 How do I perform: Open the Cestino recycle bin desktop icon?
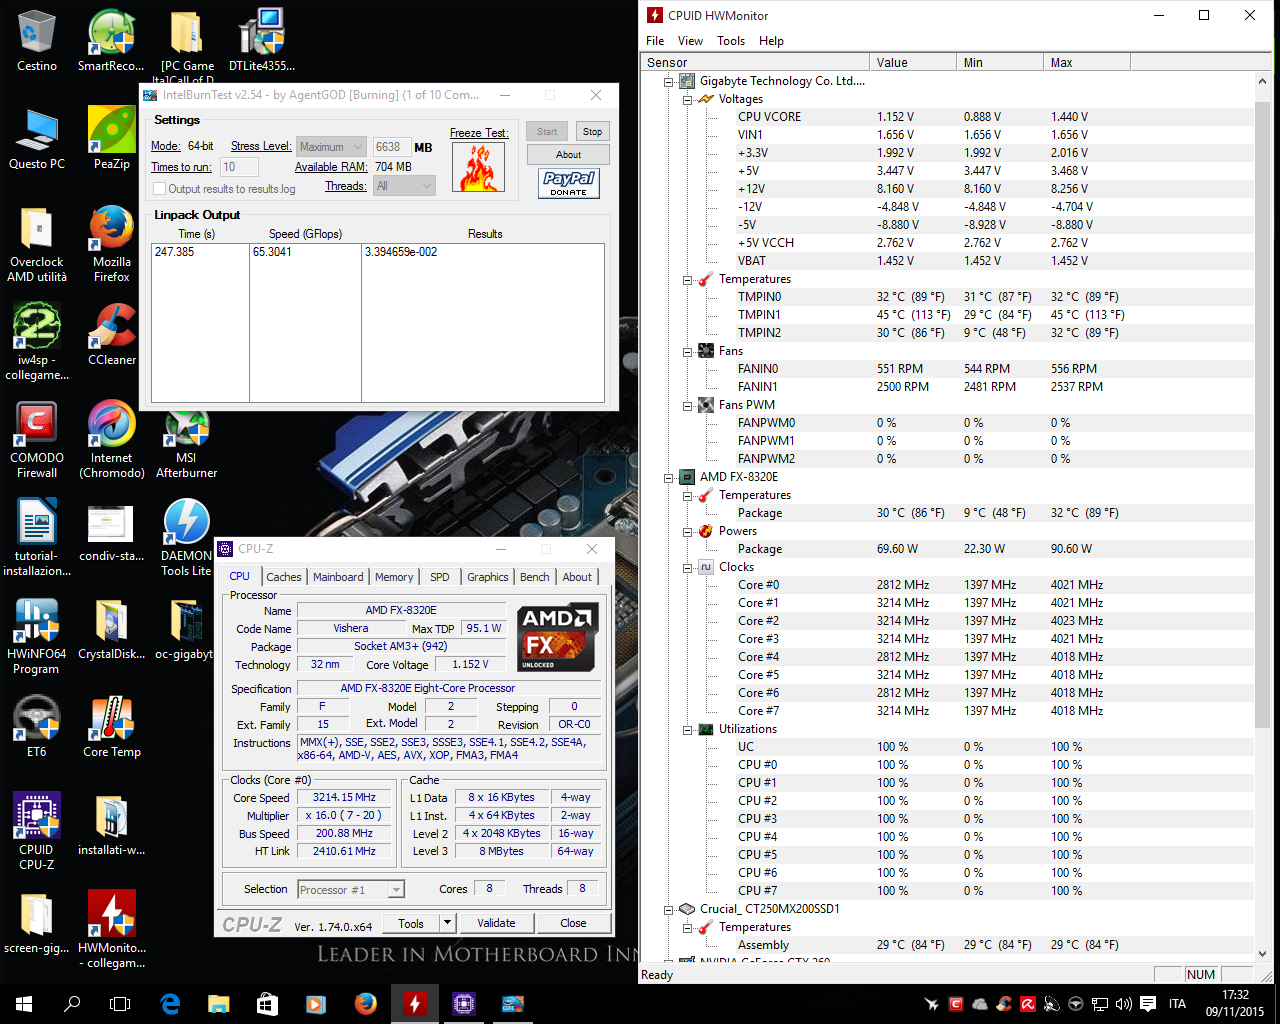[x=37, y=40]
